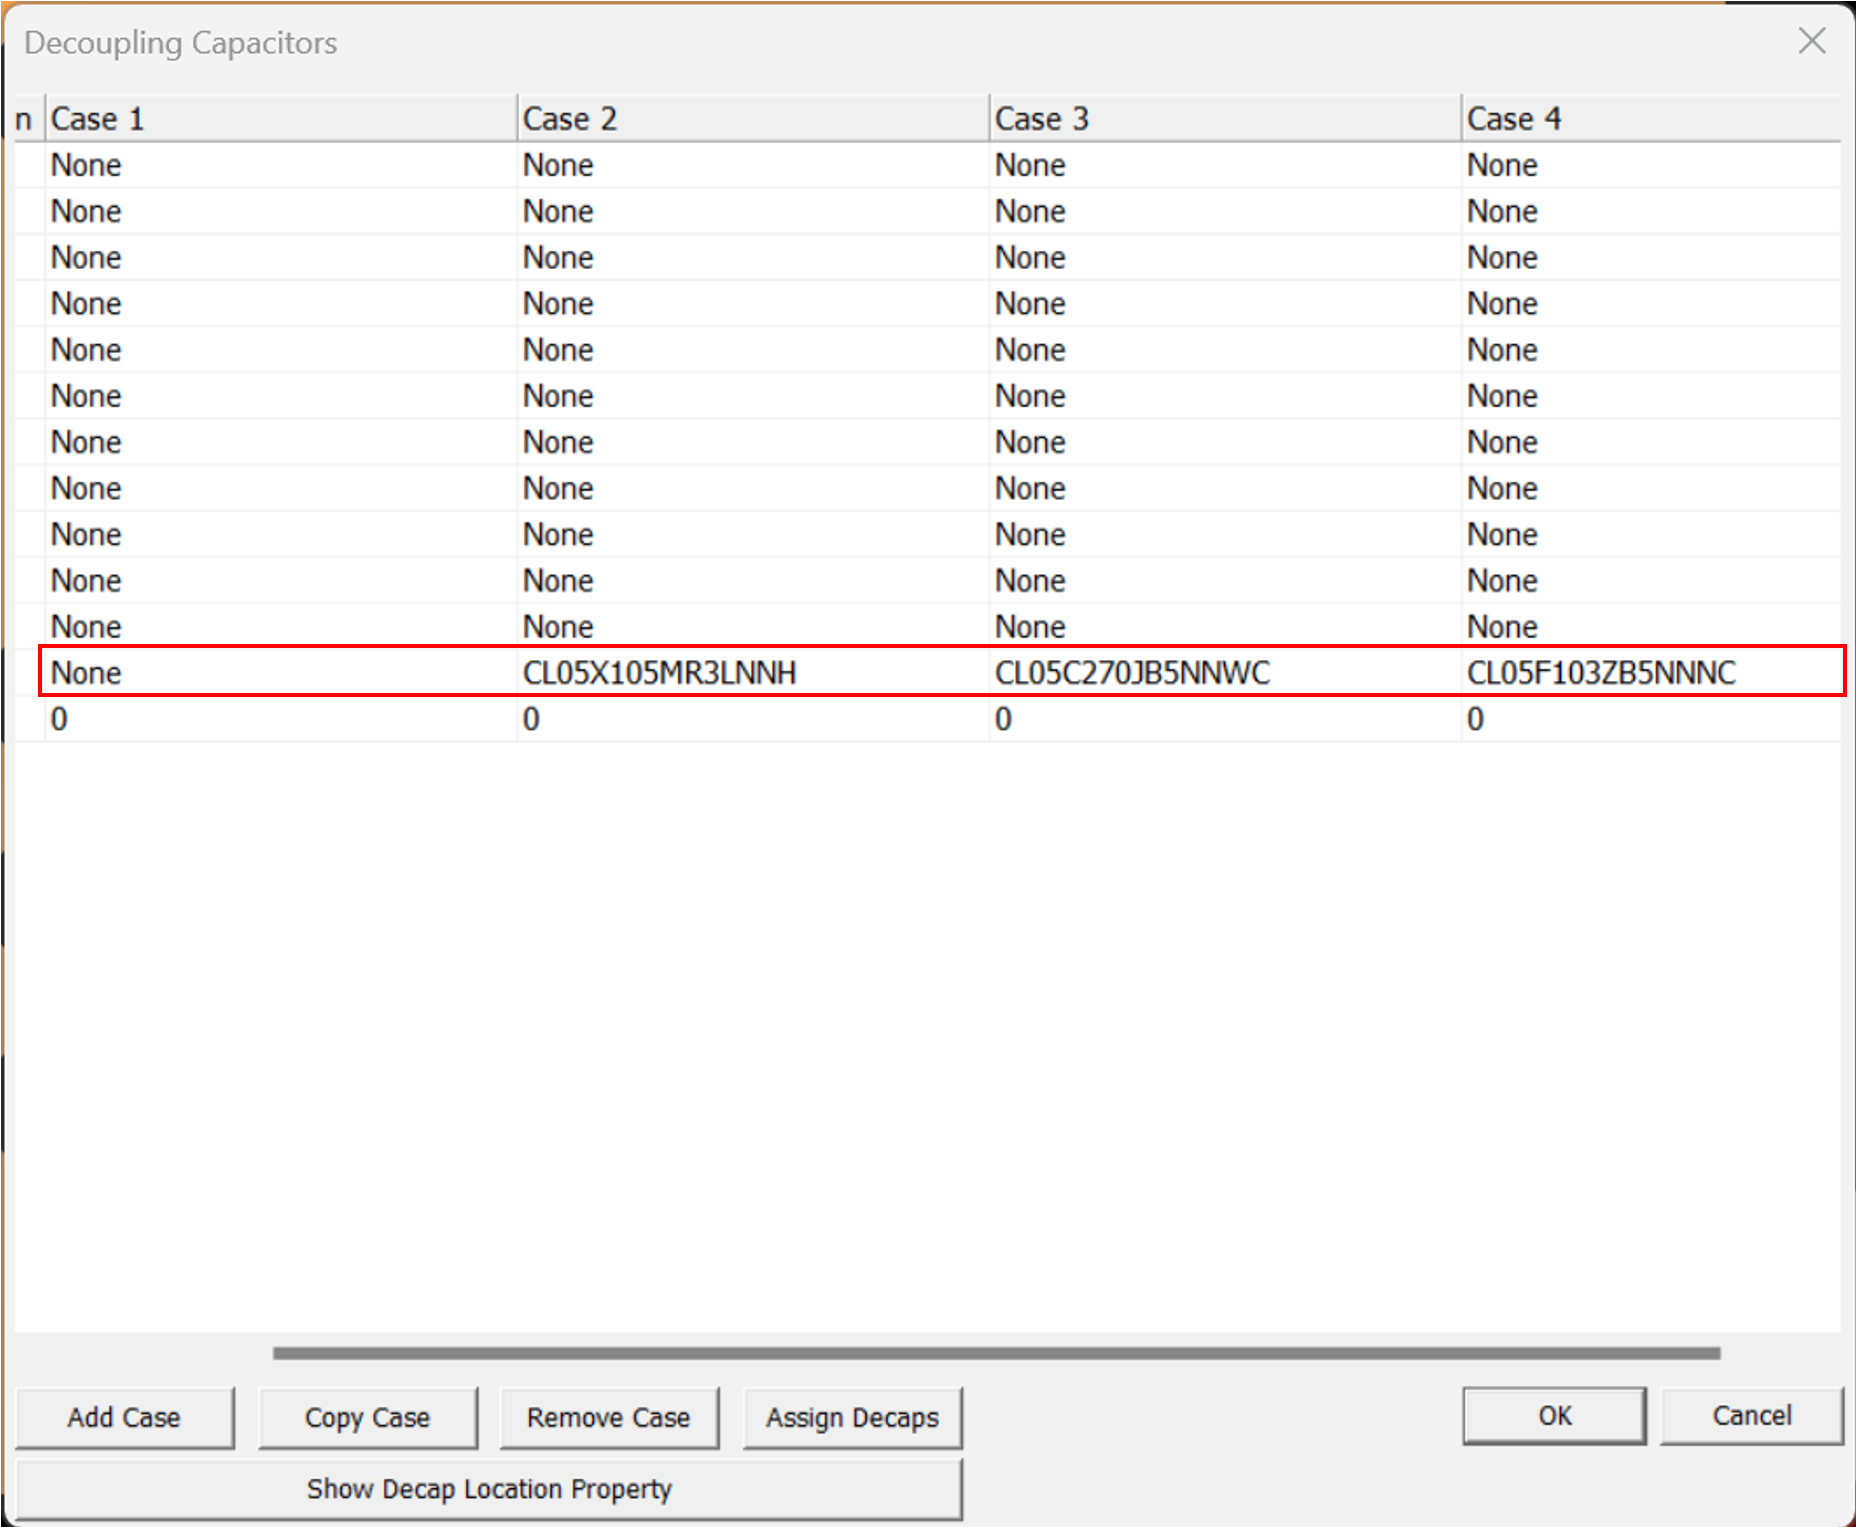Select the 0 value under Case 1
Image resolution: width=1856 pixels, height=1527 pixels.
tap(60, 719)
